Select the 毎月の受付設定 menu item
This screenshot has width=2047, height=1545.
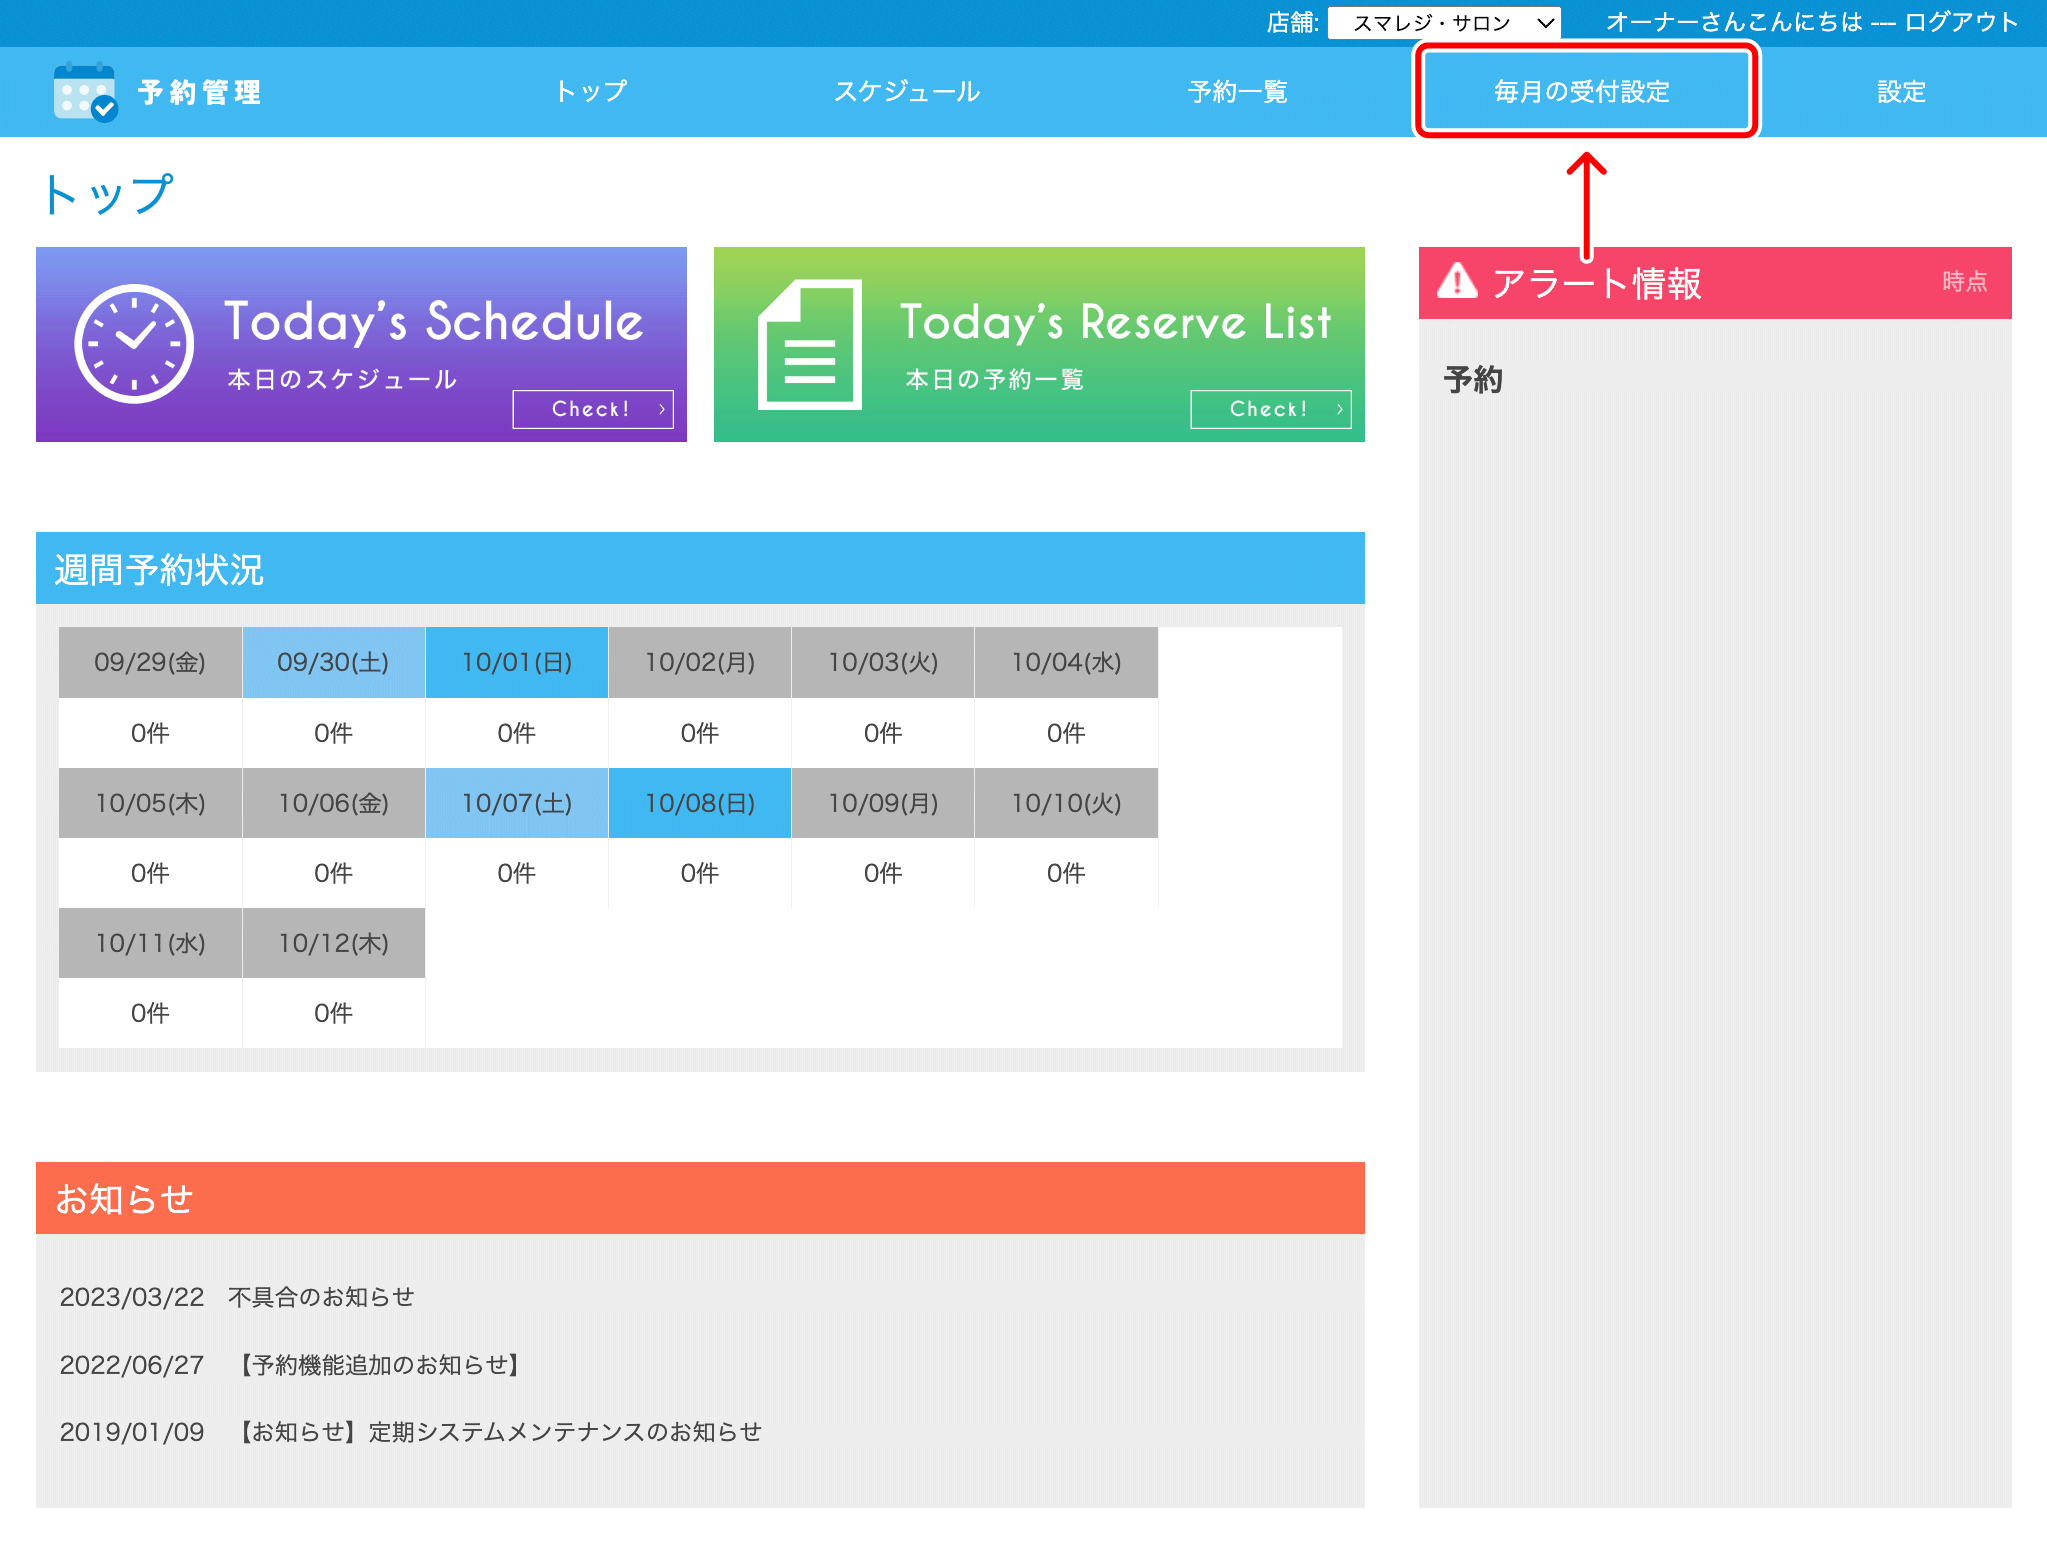pyautogui.click(x=1582, y=92)
